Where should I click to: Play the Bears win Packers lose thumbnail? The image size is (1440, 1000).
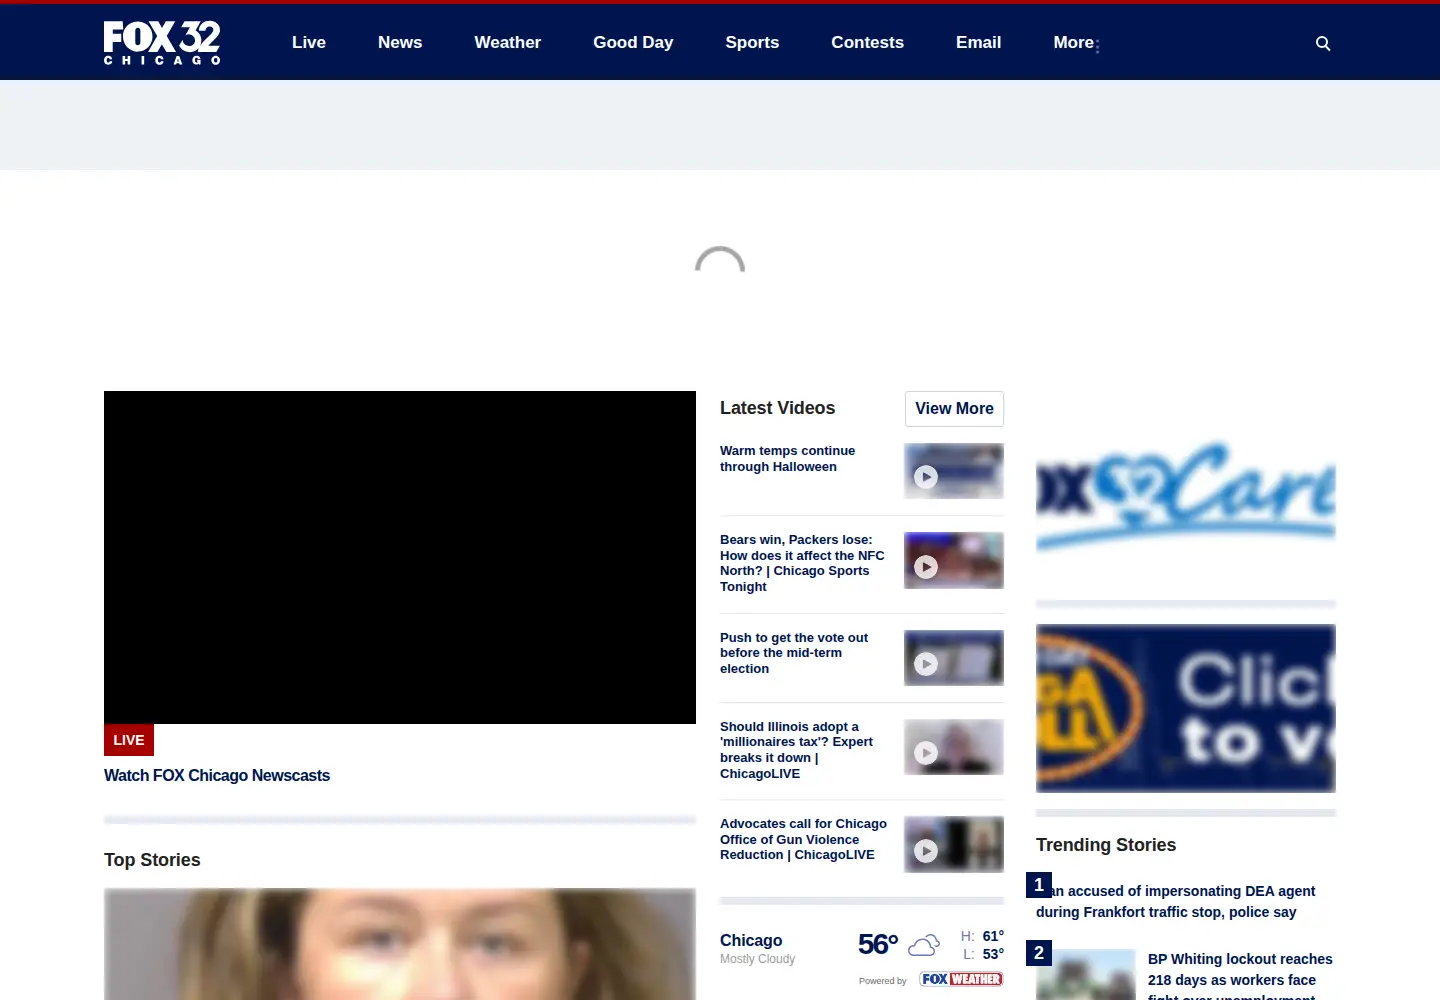[954, 560]
